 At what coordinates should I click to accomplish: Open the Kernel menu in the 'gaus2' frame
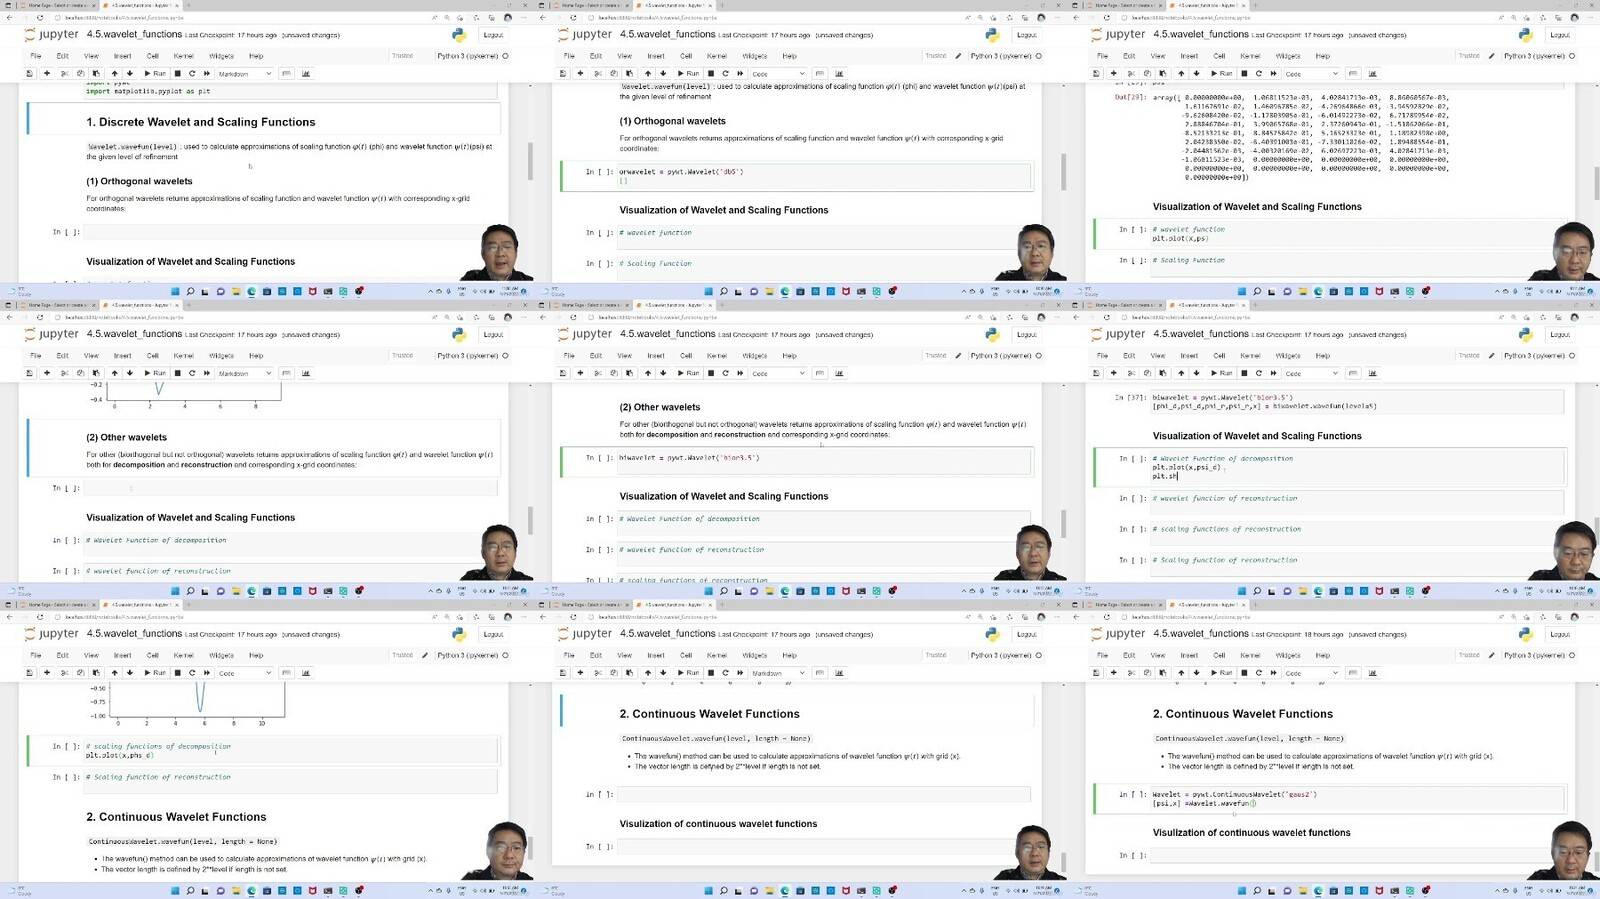[1250, 656]
